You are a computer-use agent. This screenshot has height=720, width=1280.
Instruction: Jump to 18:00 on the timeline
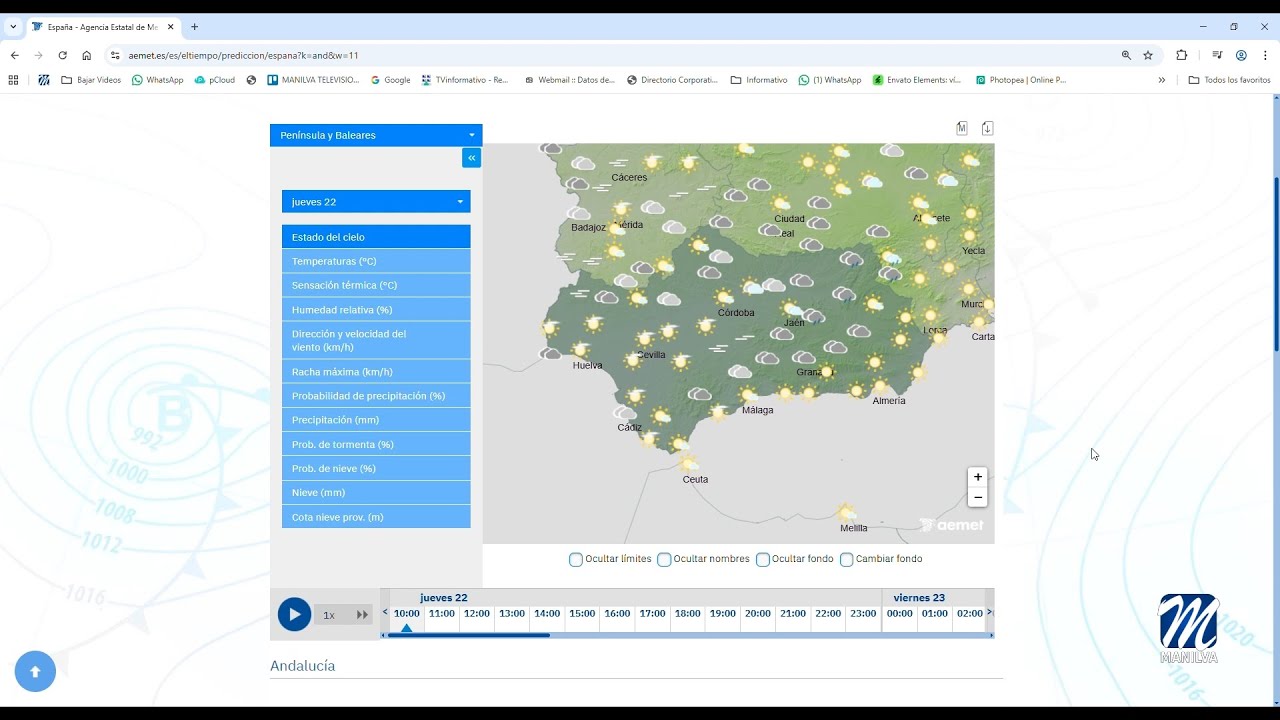pyautogui.click(x=687, y=614)
